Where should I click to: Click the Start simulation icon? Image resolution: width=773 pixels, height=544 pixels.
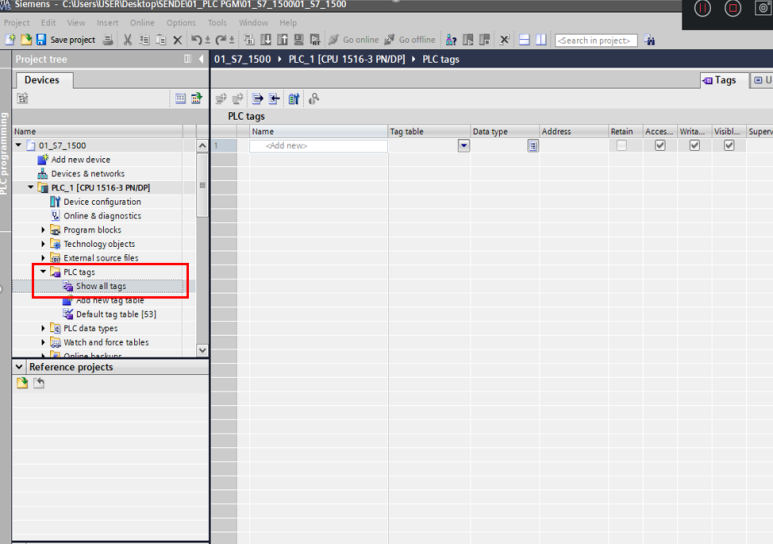(x=299, y=39)
